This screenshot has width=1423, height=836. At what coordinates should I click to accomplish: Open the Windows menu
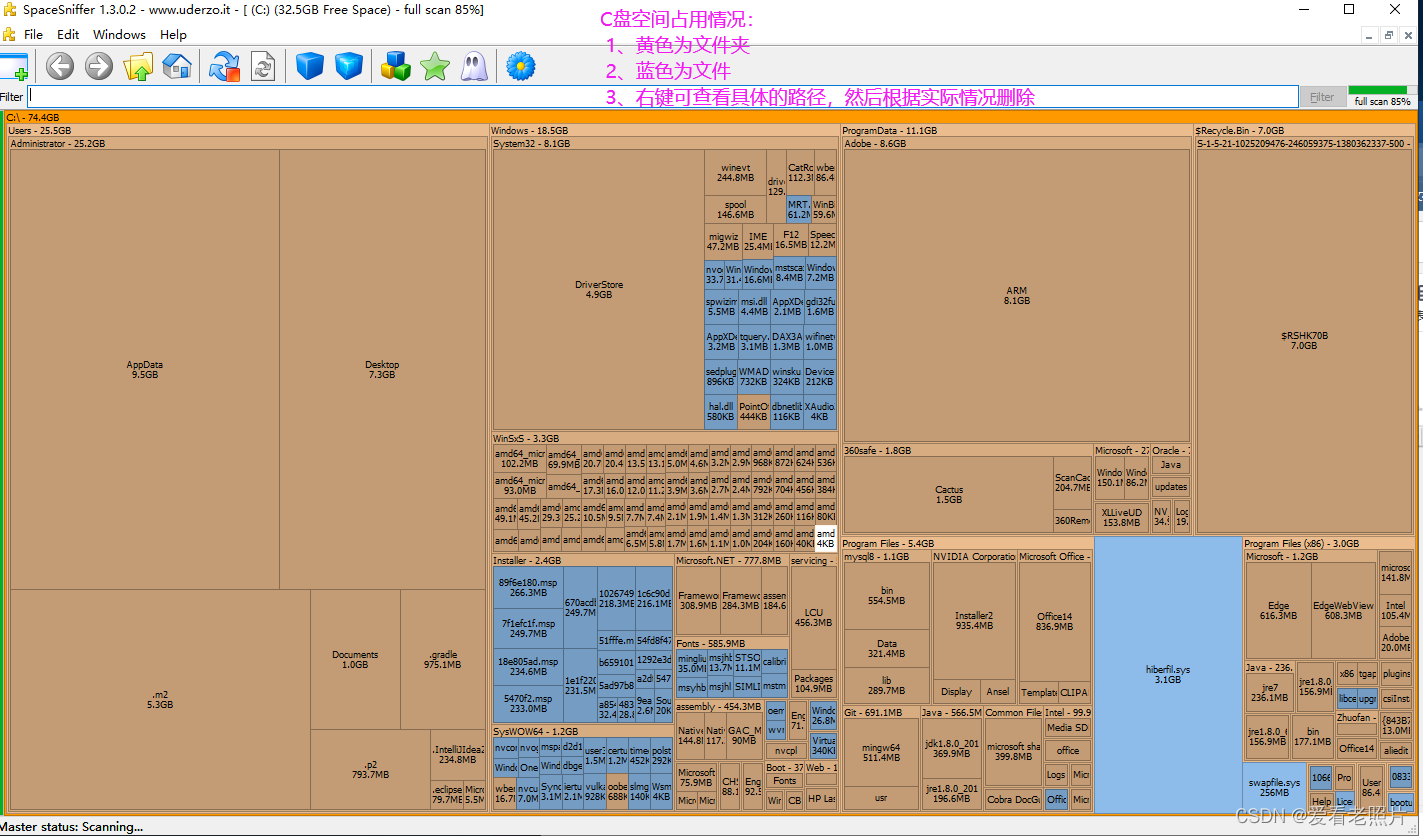pyautogui.click(x=119, y=34)
